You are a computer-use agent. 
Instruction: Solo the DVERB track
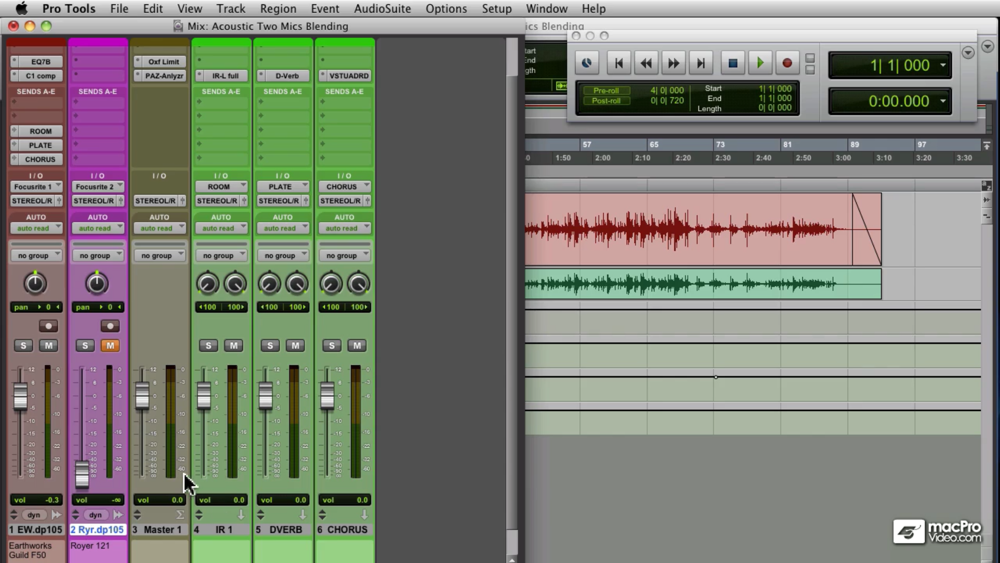coord(270,346)
